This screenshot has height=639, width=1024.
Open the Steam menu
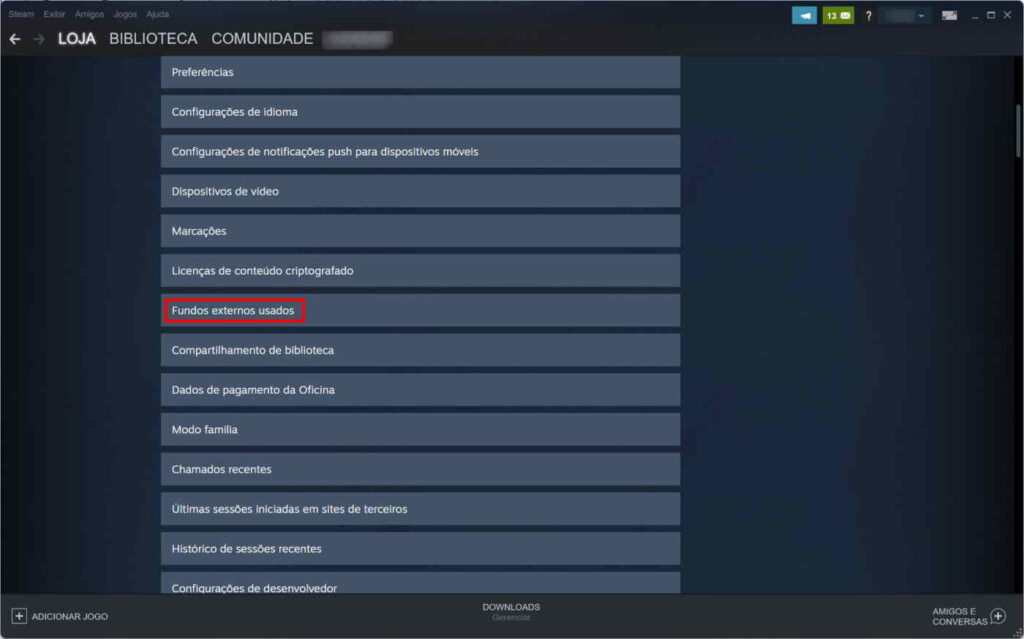pyautogui.click(x=20, y=14)
